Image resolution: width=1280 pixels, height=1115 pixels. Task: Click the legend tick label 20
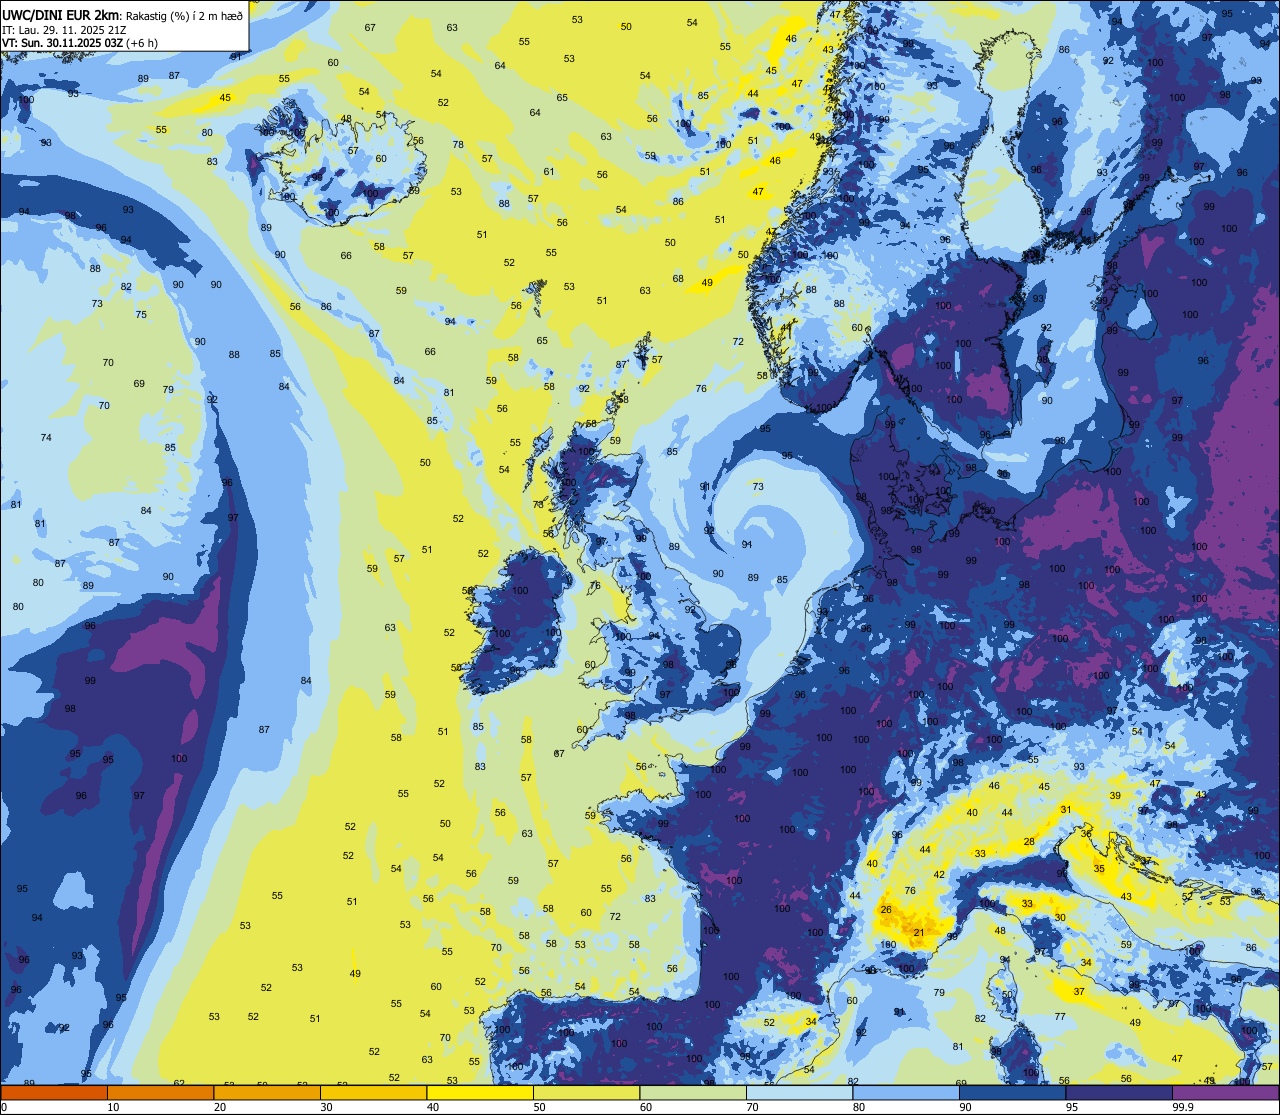pos(220,1107)
